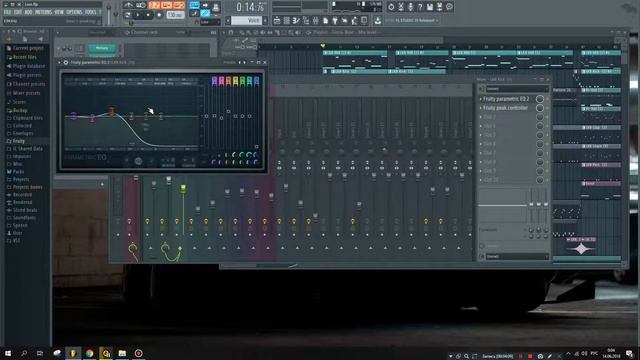Click the orange band 3 node on EQ curve
This screenshot has height=360, width=640.
[112, 111]
